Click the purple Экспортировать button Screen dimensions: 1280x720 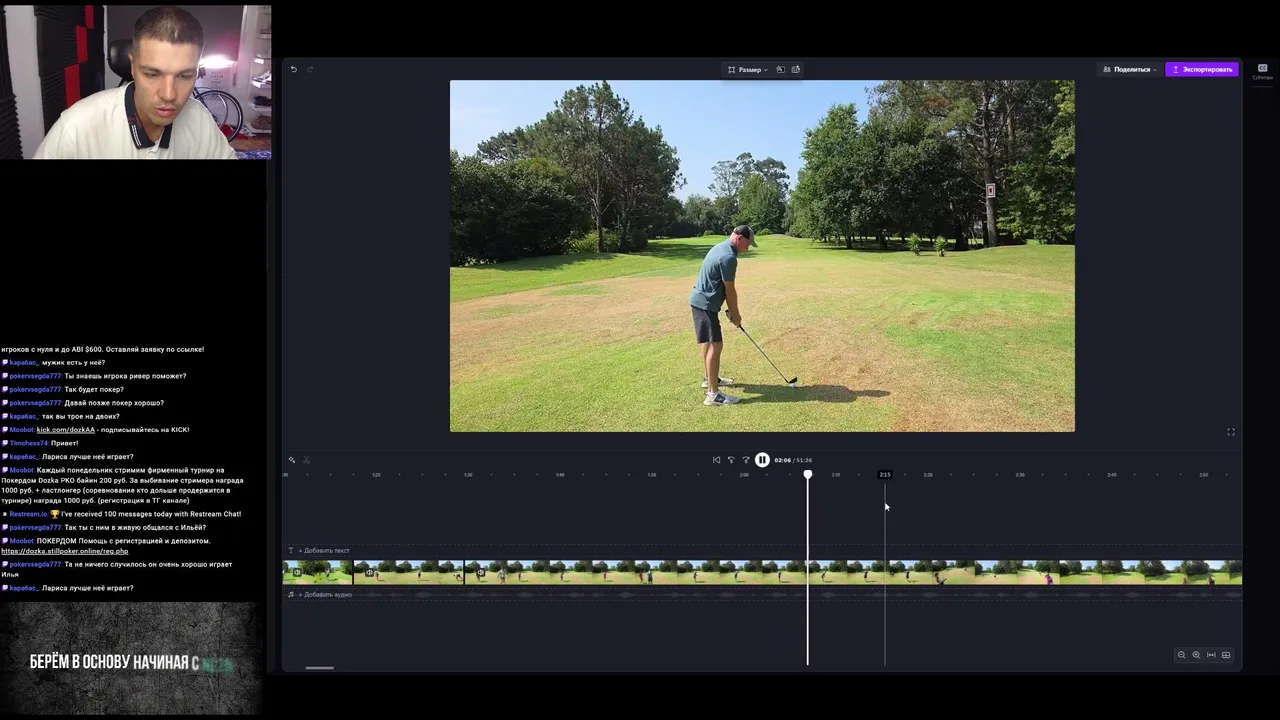[x=1202, y=70]
